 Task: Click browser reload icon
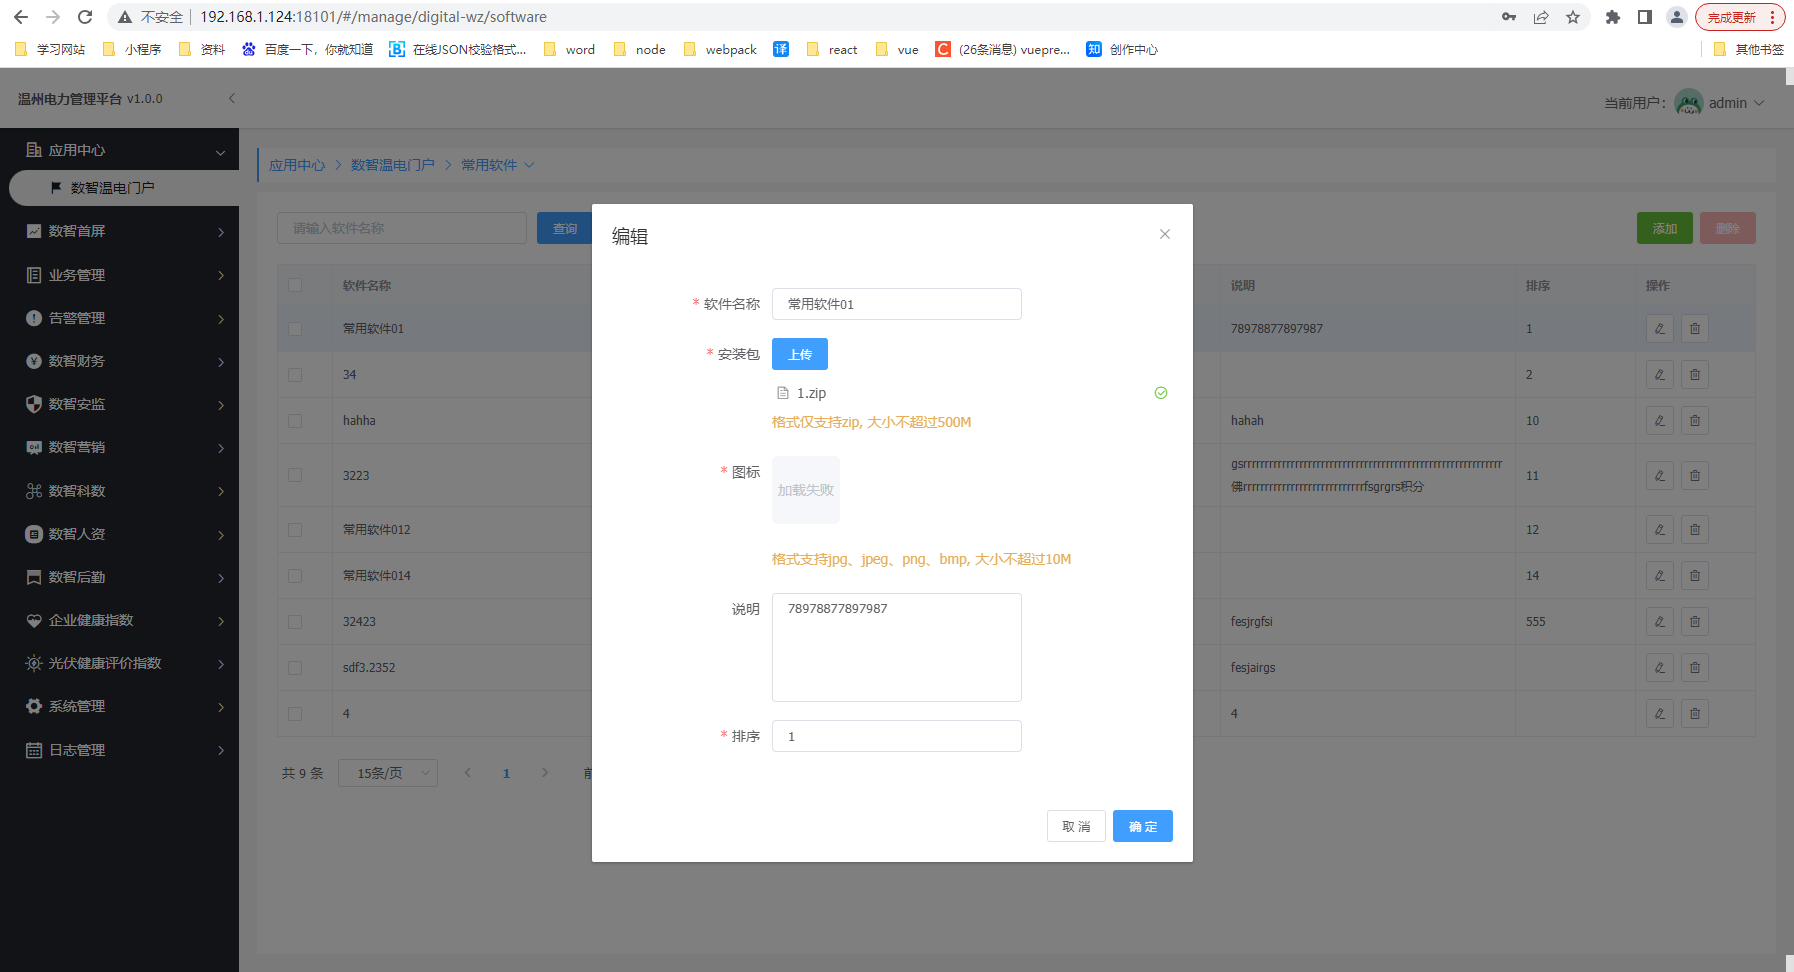coord(85,17)
